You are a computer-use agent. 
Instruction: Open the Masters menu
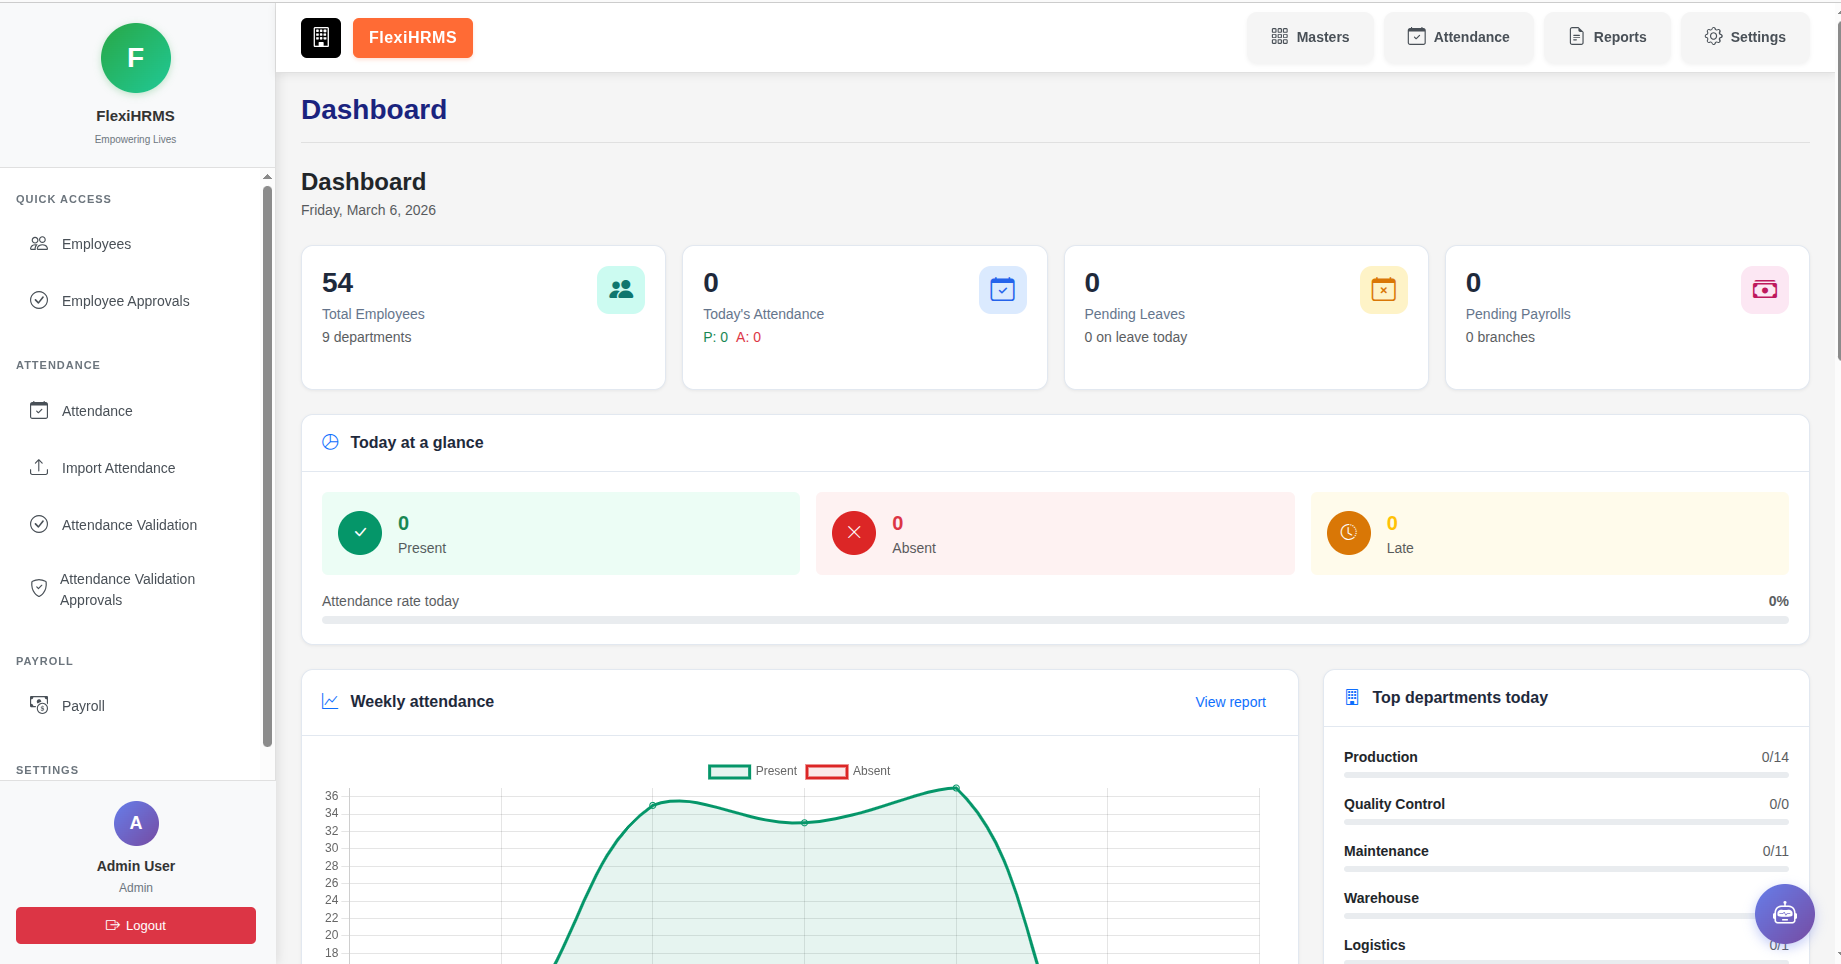1310,37
